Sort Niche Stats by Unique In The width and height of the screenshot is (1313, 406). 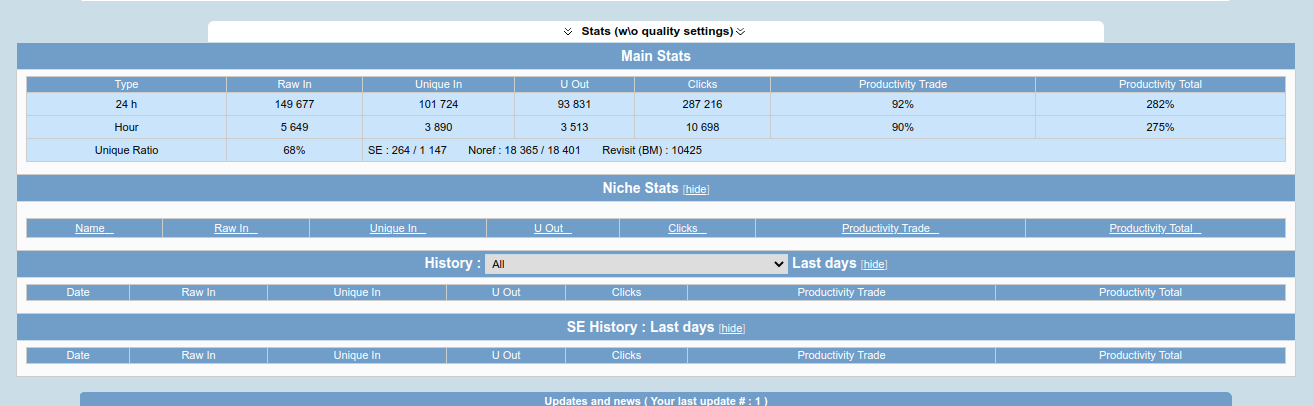click(x=398, y=229)
